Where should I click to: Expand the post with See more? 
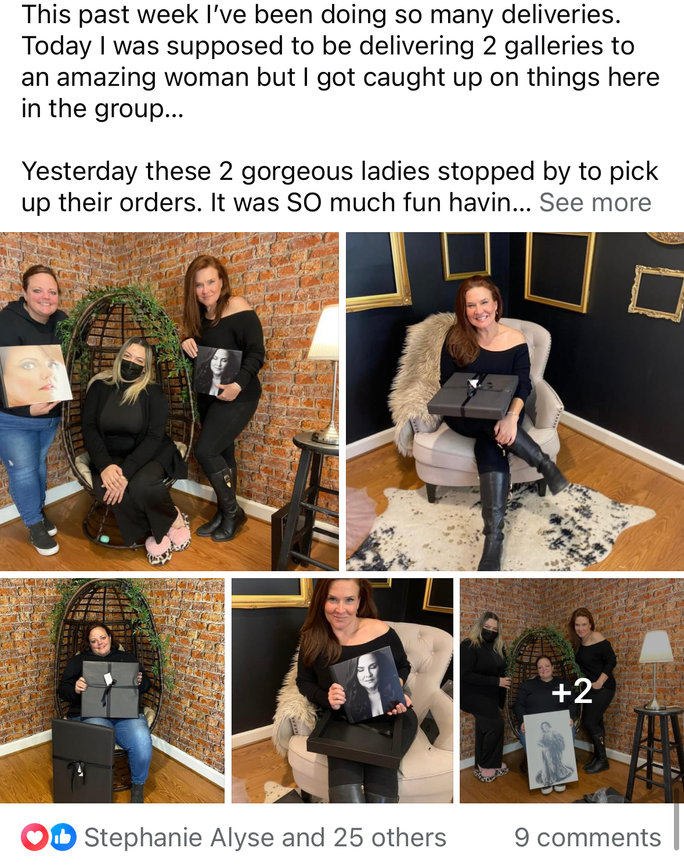coord(595,202)
